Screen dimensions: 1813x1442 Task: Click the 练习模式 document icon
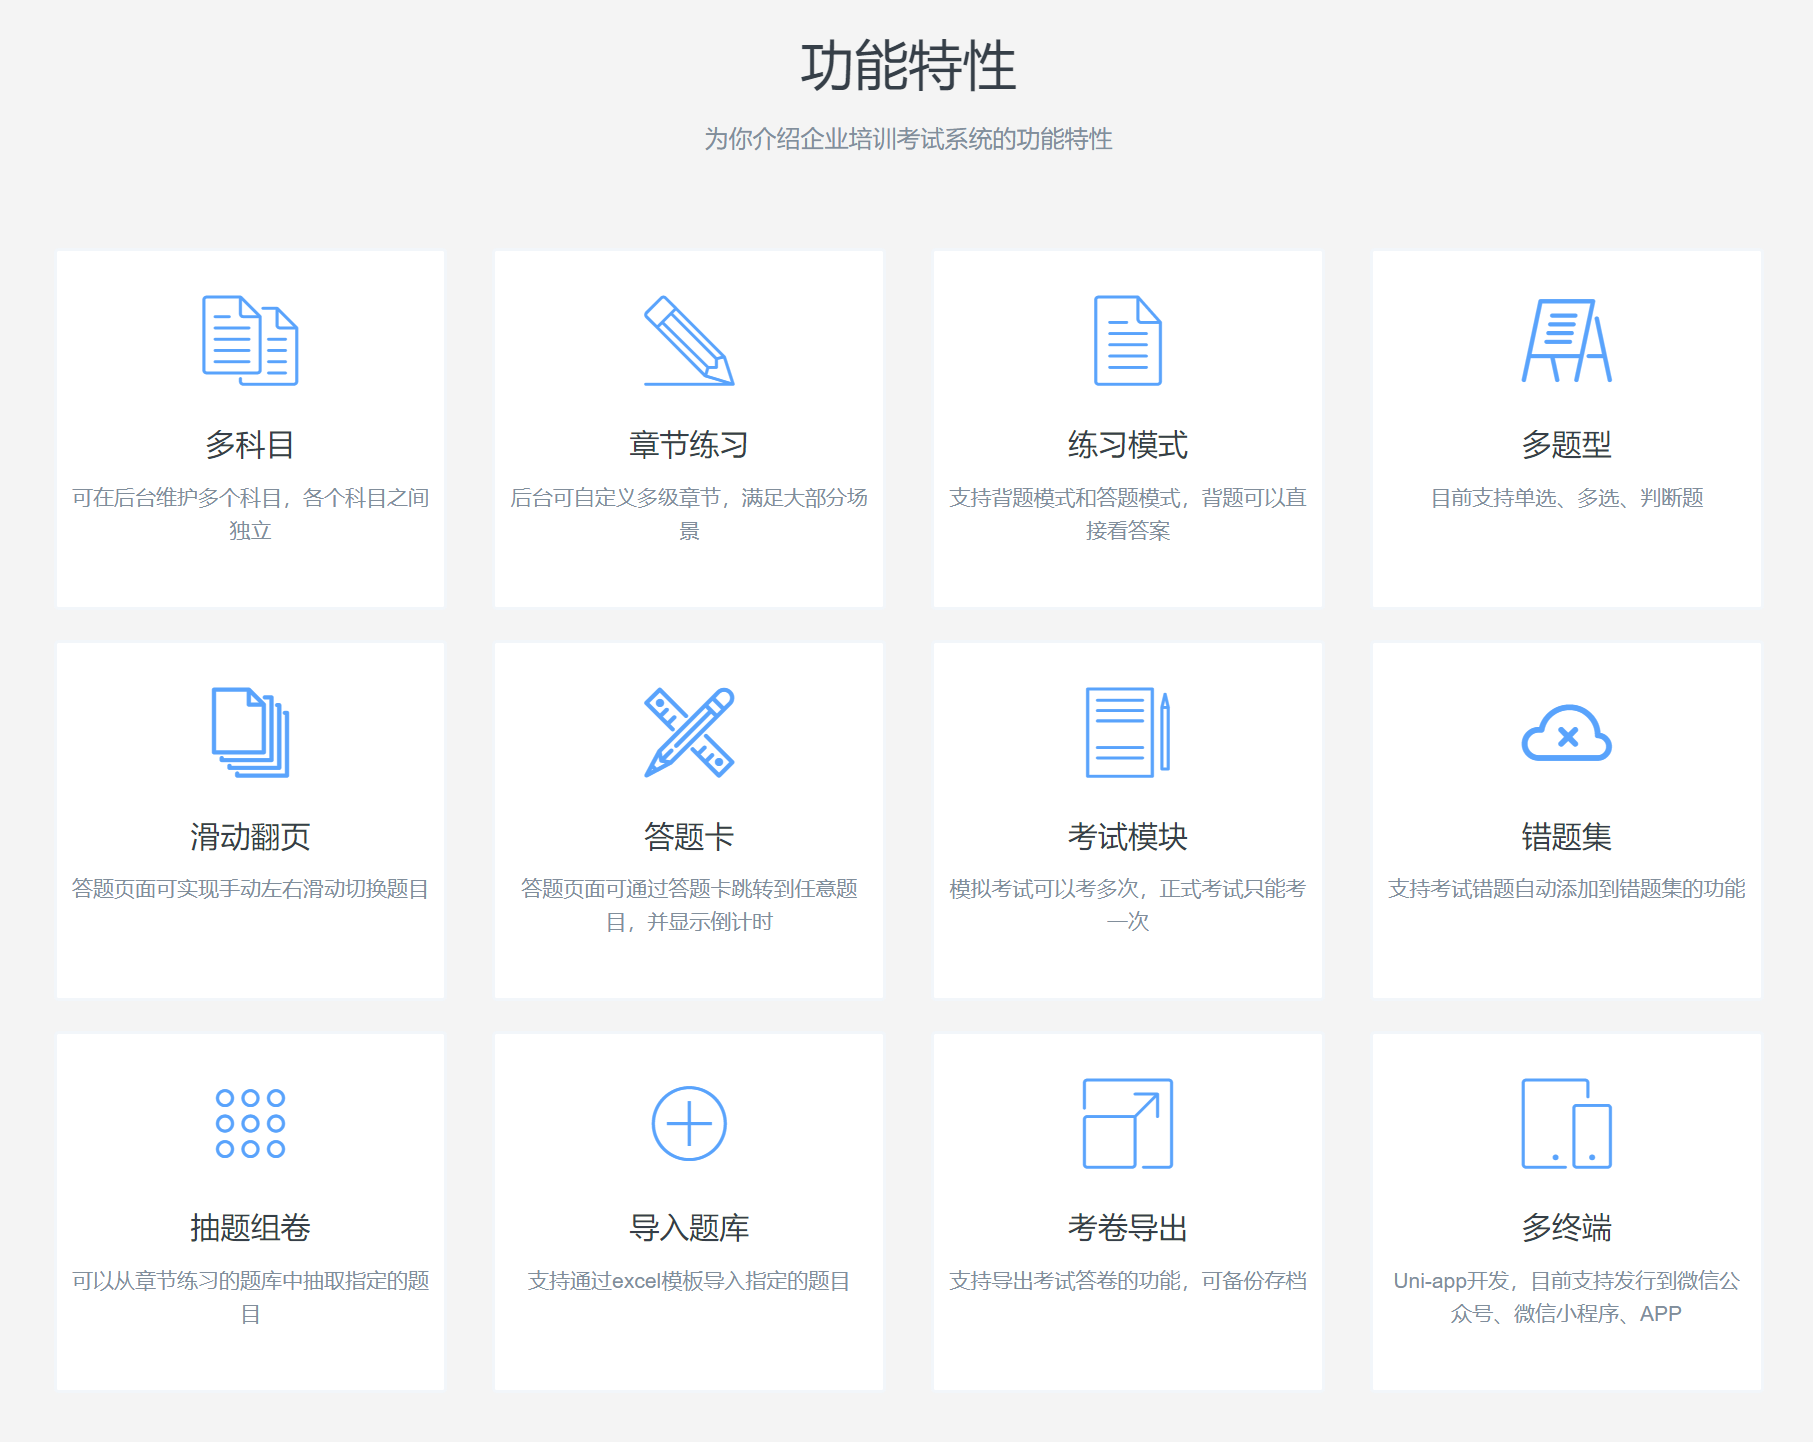pyautogui.click(x=1127, y=340)
